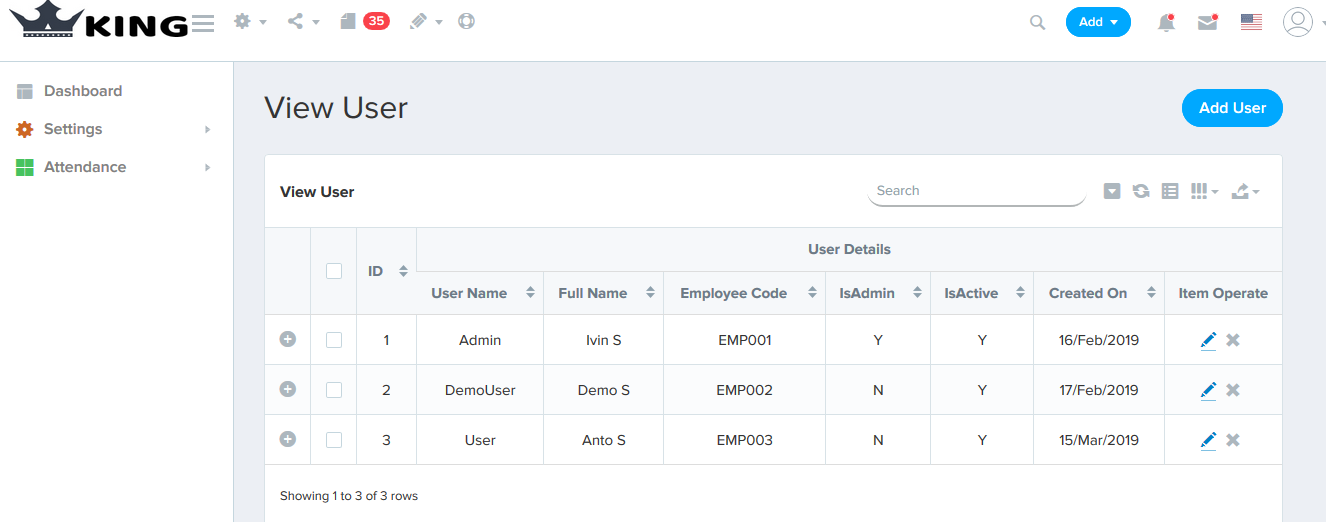1326x522 pixels.
Task: Expand the Attendance sidebar menu
Action: click(x=85, y=167)
